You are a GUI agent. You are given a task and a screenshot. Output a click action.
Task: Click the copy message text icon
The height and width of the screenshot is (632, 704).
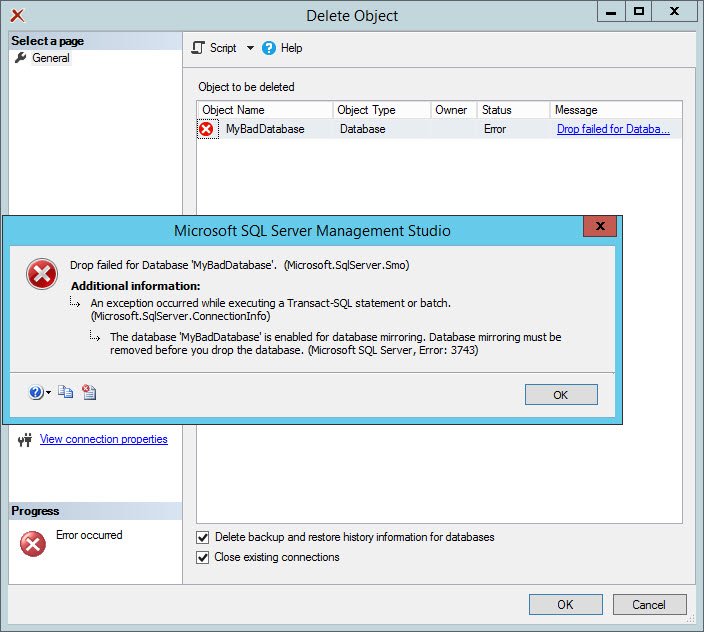pyautogui.click(x=66, y=392)
